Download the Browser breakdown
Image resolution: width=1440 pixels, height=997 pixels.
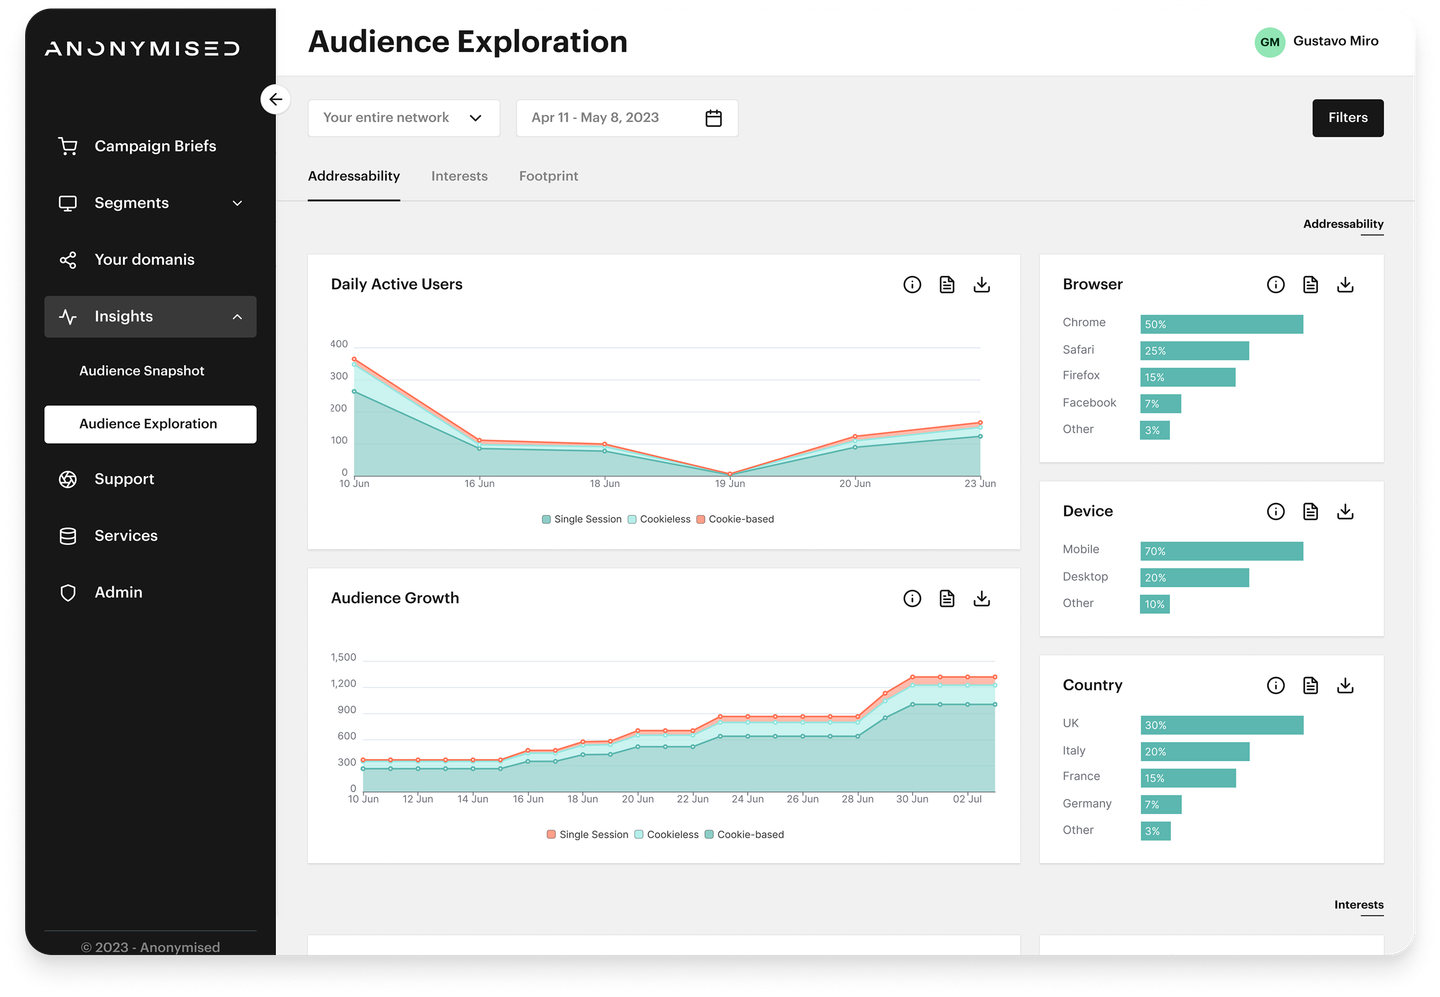[1346, 285]
